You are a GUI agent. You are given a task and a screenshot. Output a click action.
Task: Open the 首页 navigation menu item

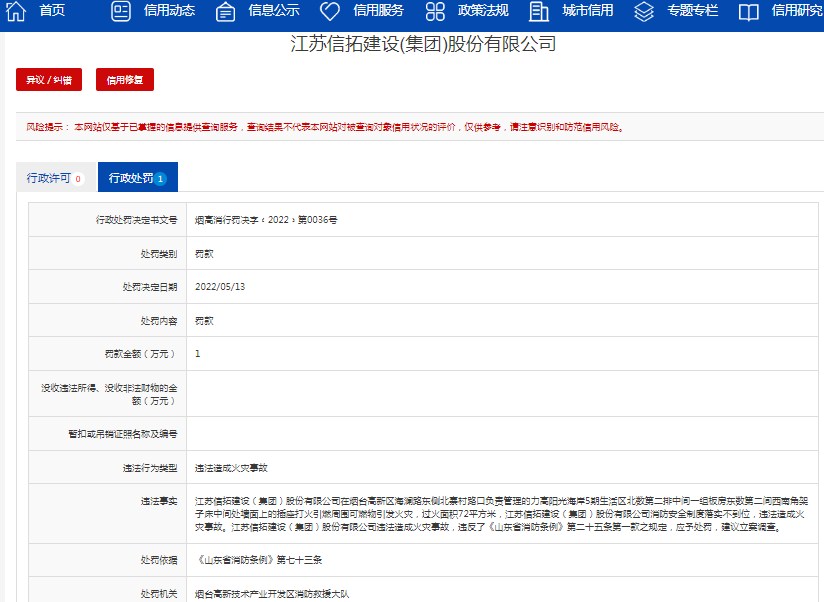pyautogui.click(x=48, y=12)
